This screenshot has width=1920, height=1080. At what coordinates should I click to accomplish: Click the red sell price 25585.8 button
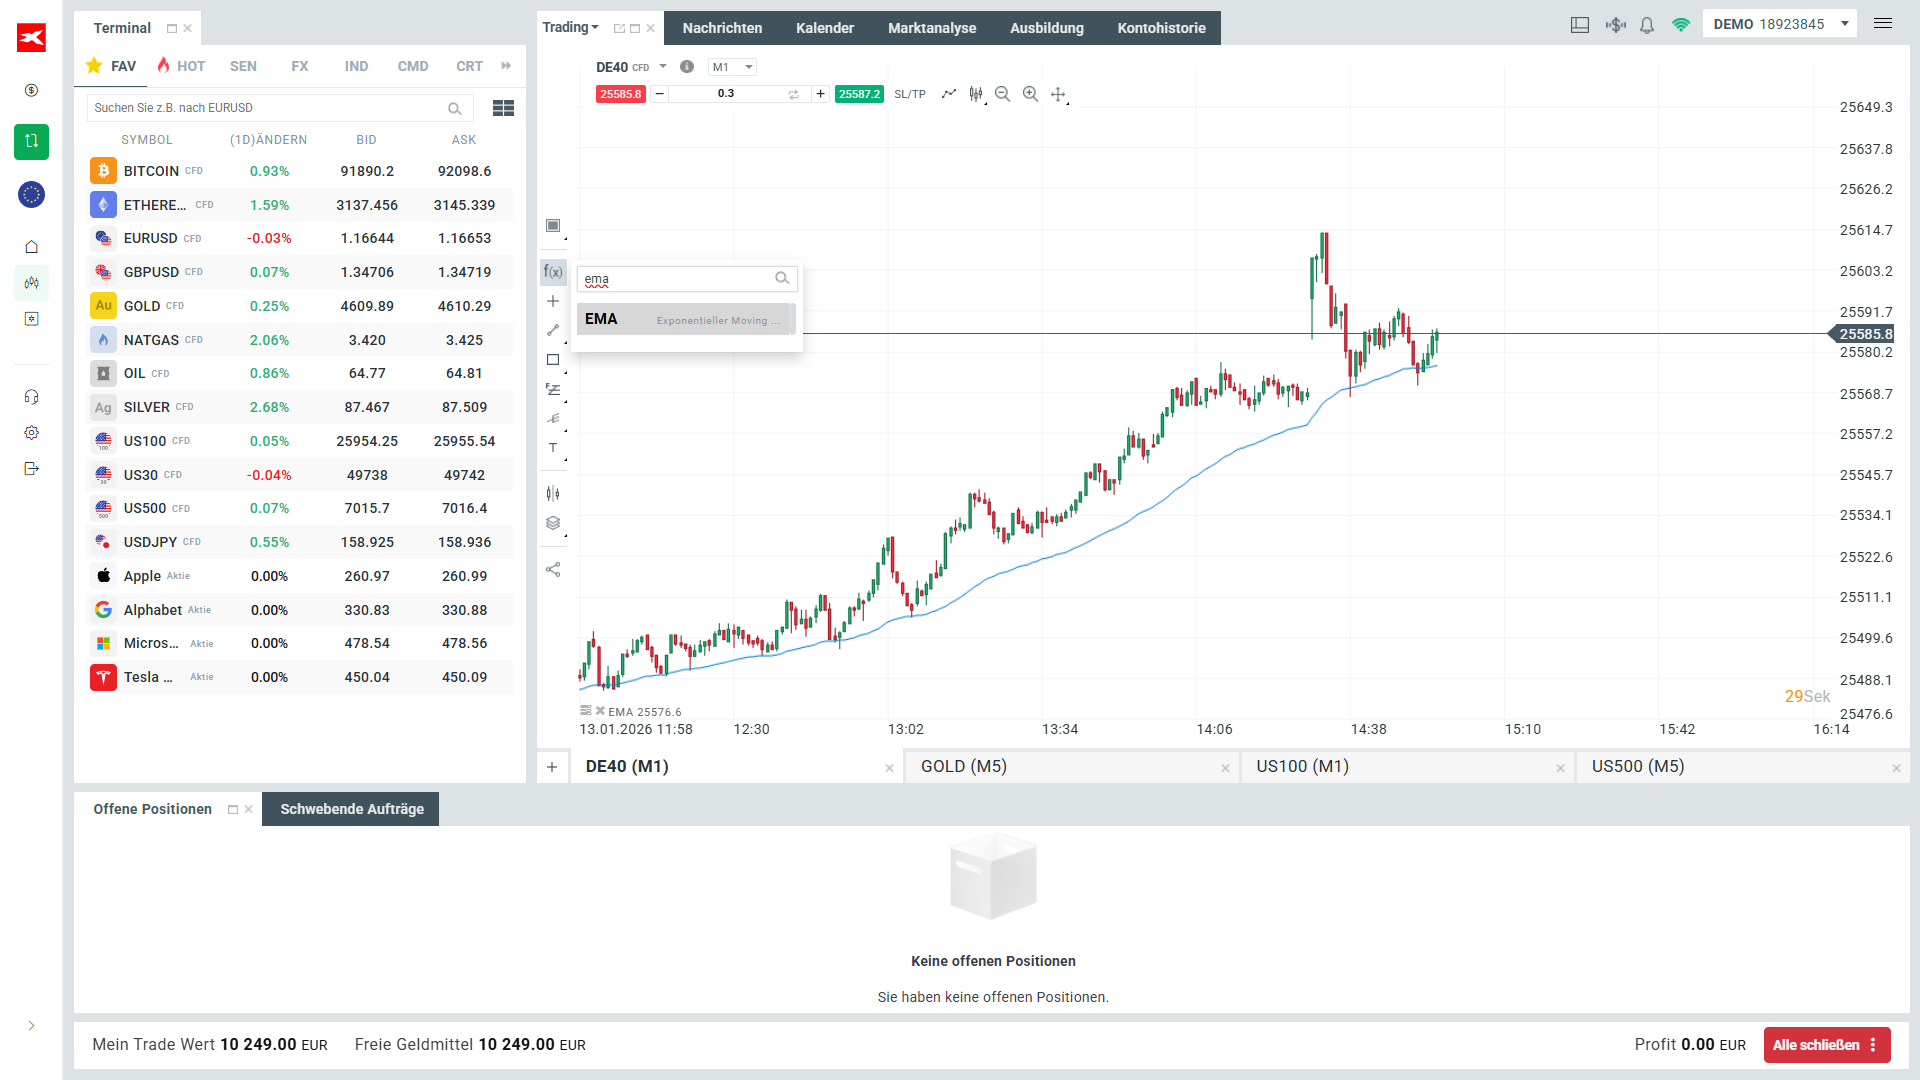[620, 94]
